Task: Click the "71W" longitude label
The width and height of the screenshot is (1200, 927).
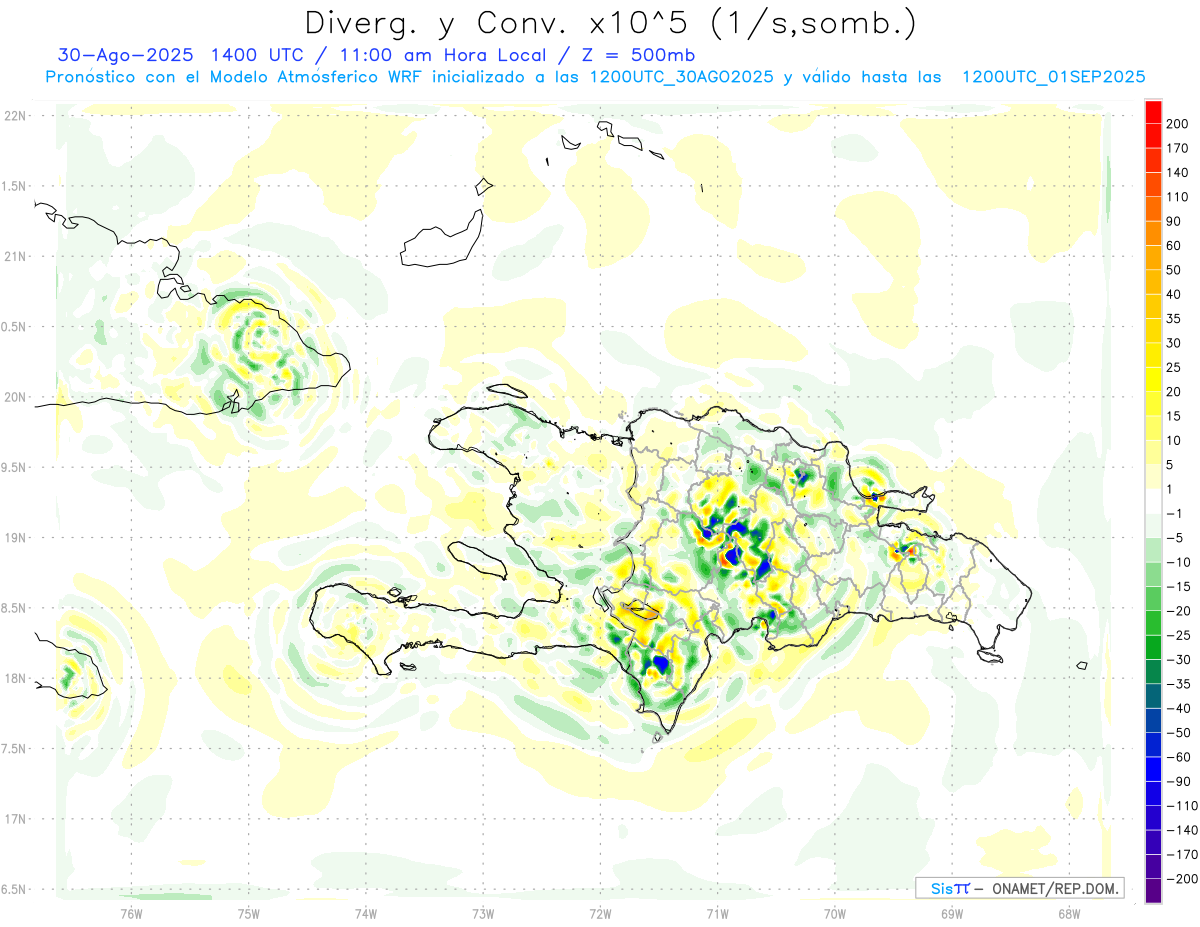Action: point(717,913)
